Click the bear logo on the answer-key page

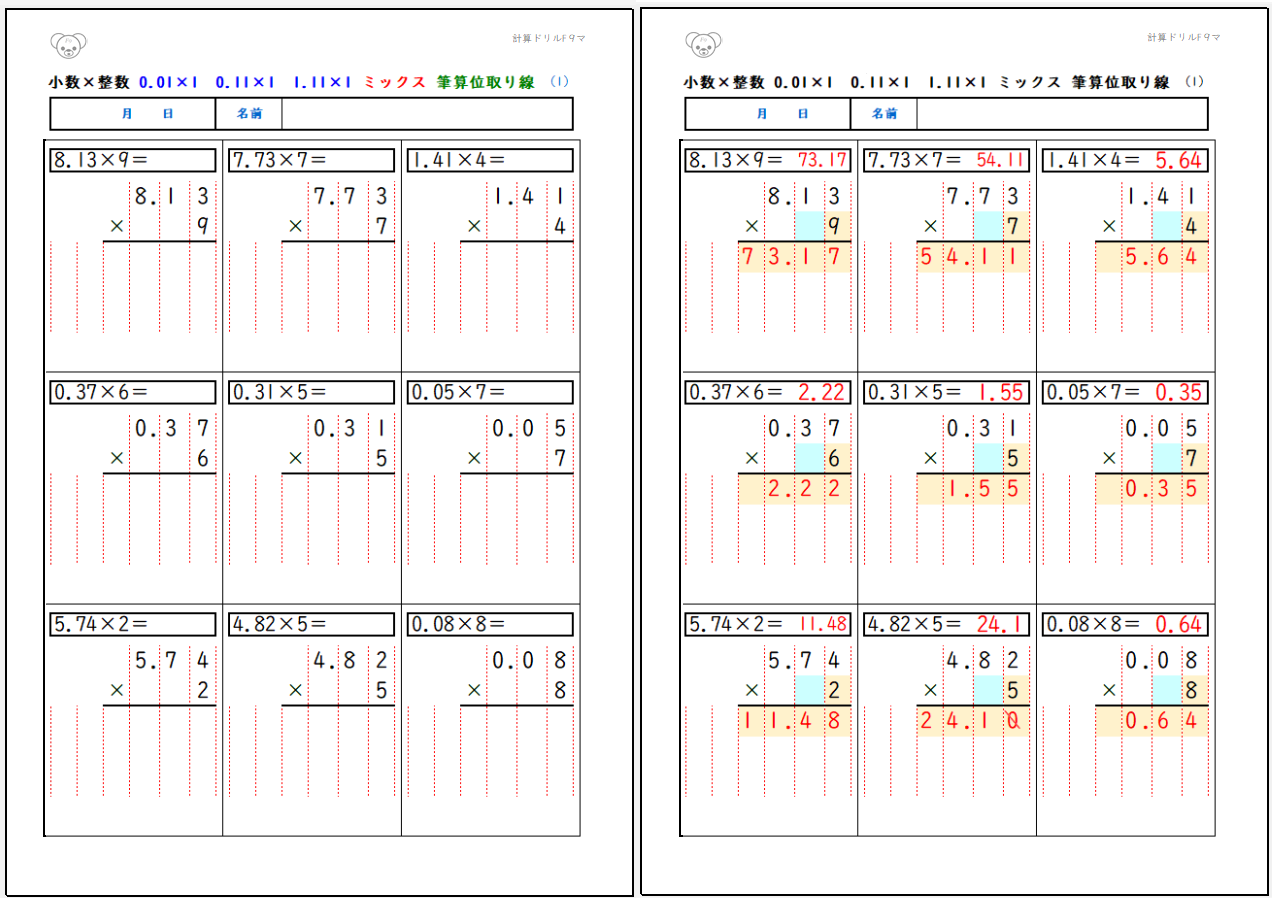(x=703, y=45)
